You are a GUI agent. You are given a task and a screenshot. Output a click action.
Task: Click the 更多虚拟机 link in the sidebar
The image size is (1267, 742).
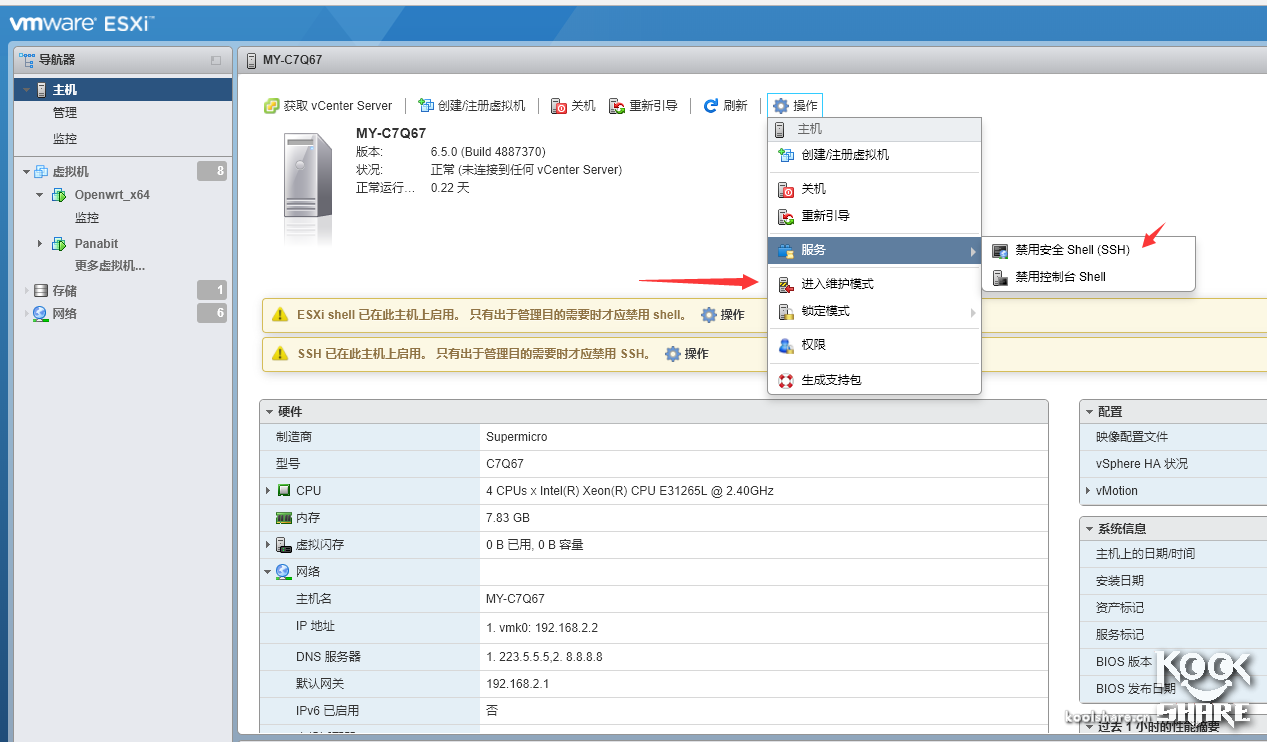pyautogui.click(x=110, y=267)
